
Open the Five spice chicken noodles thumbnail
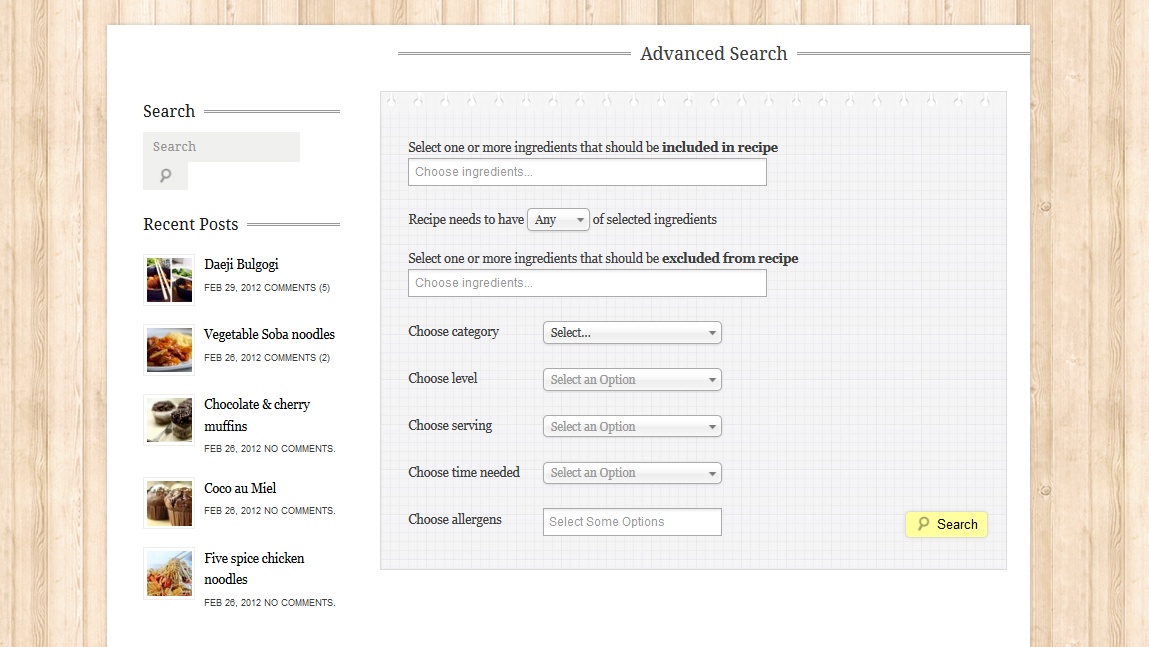click(169, 573)
